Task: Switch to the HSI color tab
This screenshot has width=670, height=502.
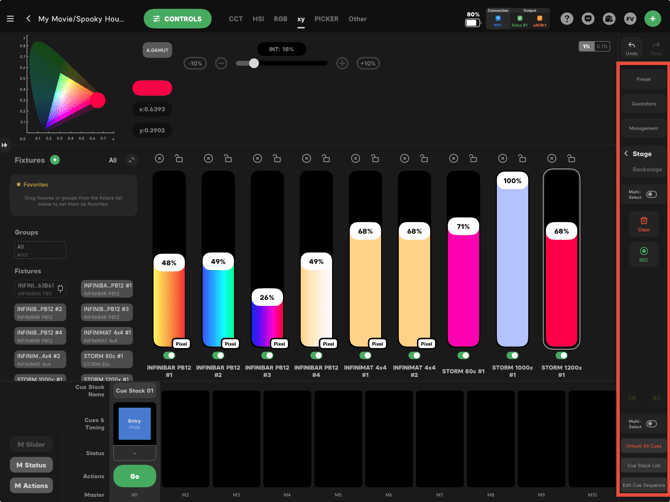Action: pos(258,19)
